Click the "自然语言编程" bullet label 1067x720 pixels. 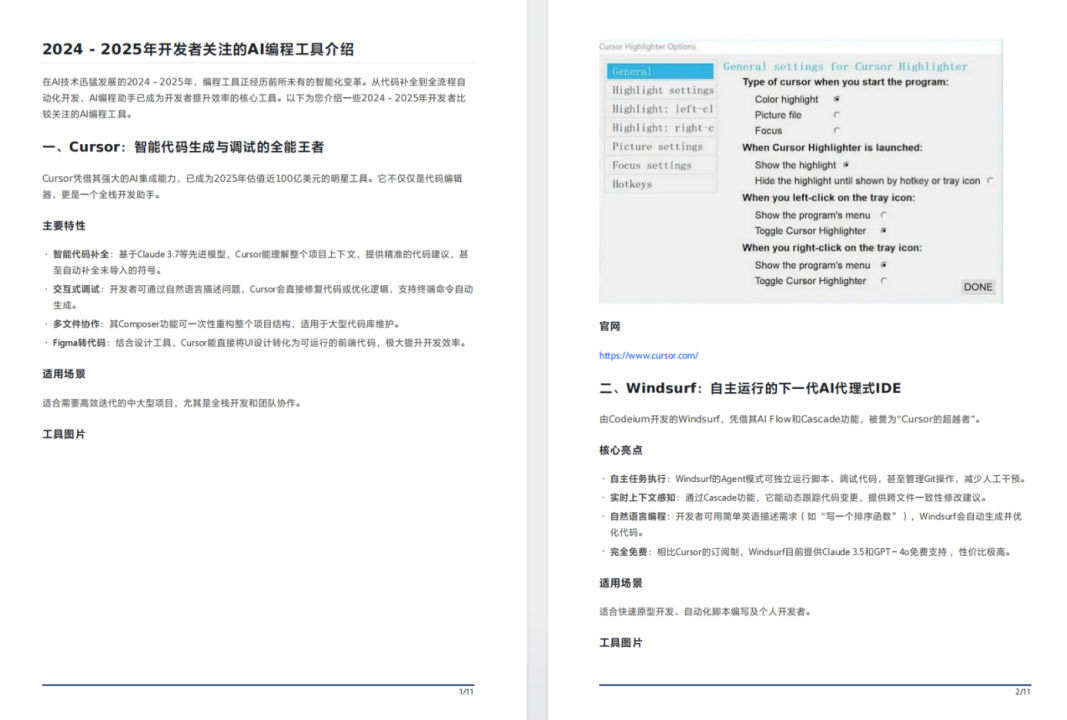(638, 517)
